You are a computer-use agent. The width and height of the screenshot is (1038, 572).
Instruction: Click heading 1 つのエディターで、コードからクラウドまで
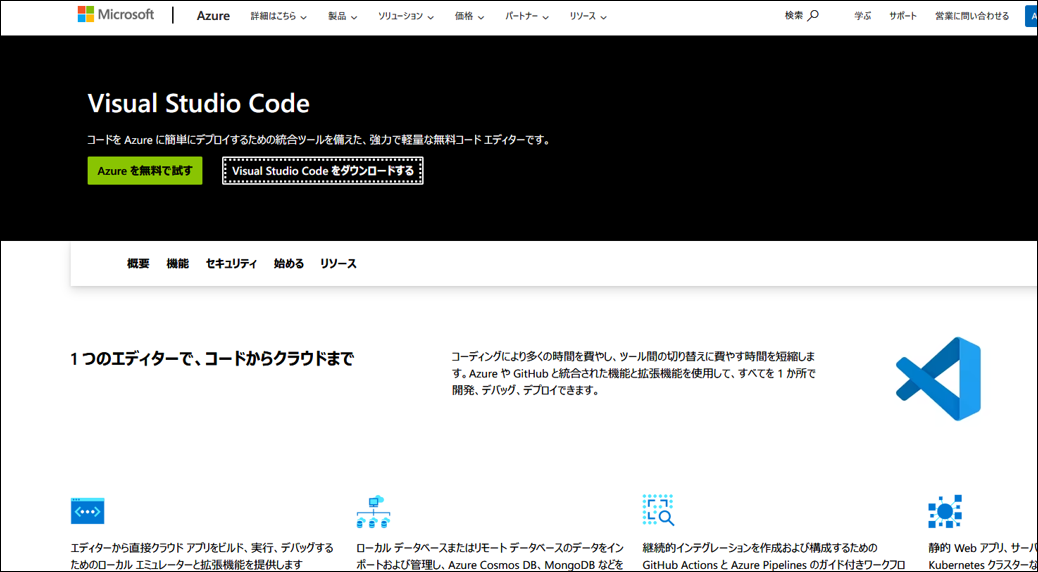[212, 359]
